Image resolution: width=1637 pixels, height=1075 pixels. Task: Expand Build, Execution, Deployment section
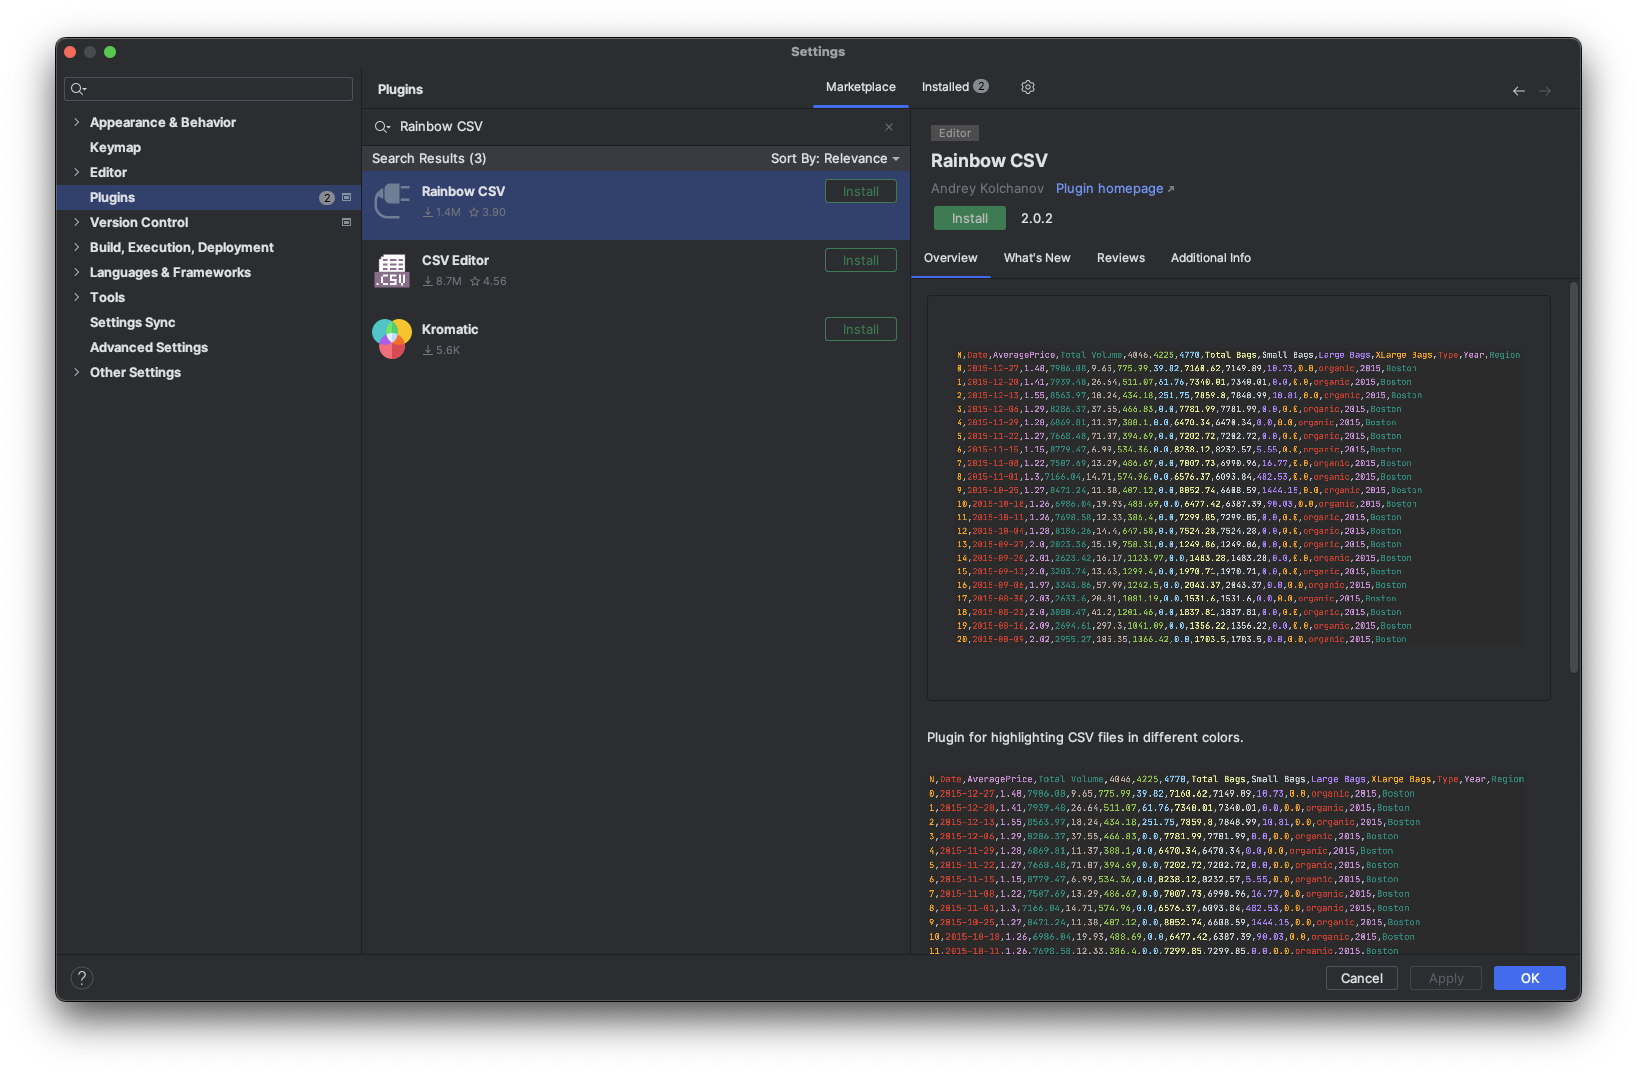(76, 247)
